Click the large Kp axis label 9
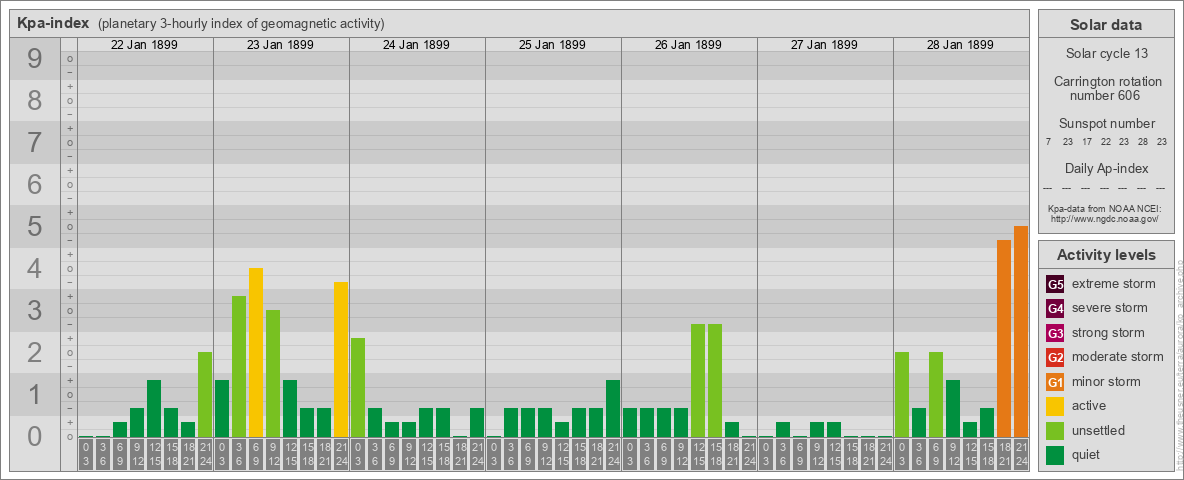This screenshot has width=1184, height=480. tap(35, 59)
